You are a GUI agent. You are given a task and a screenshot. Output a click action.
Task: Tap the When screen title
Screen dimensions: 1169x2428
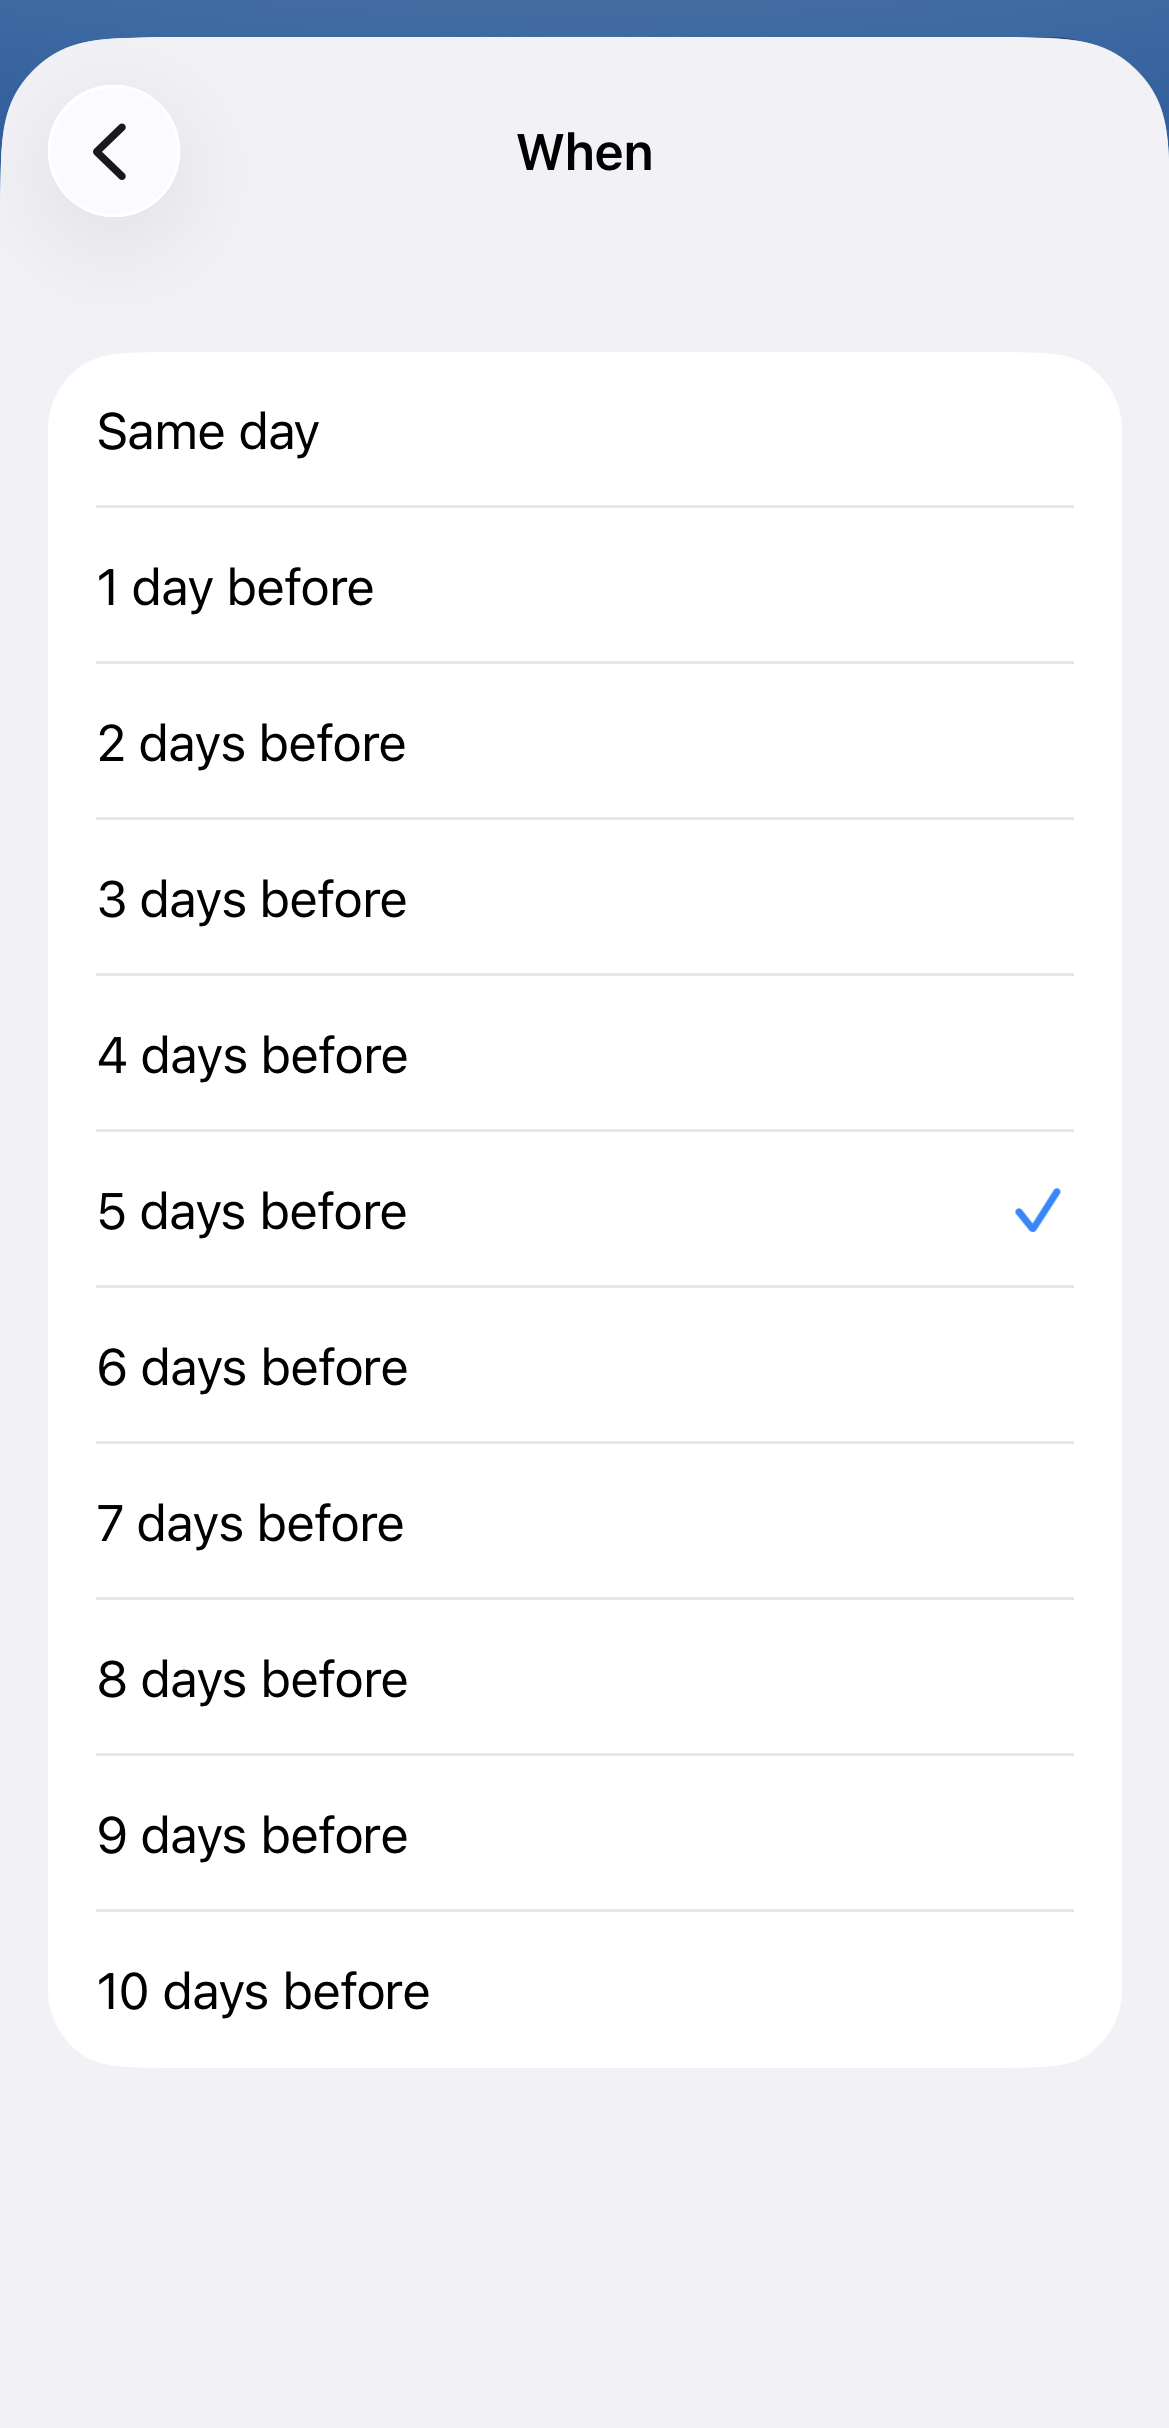pos(585,152)
